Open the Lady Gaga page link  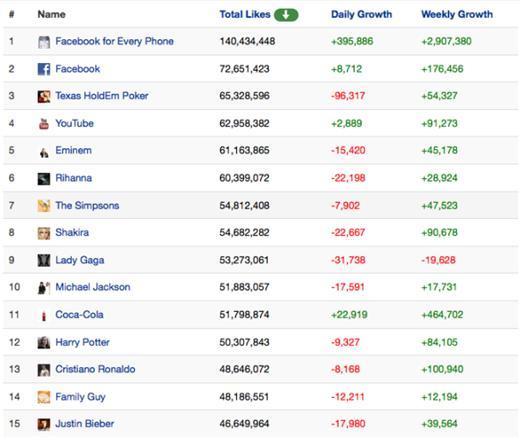click(80, 260)
